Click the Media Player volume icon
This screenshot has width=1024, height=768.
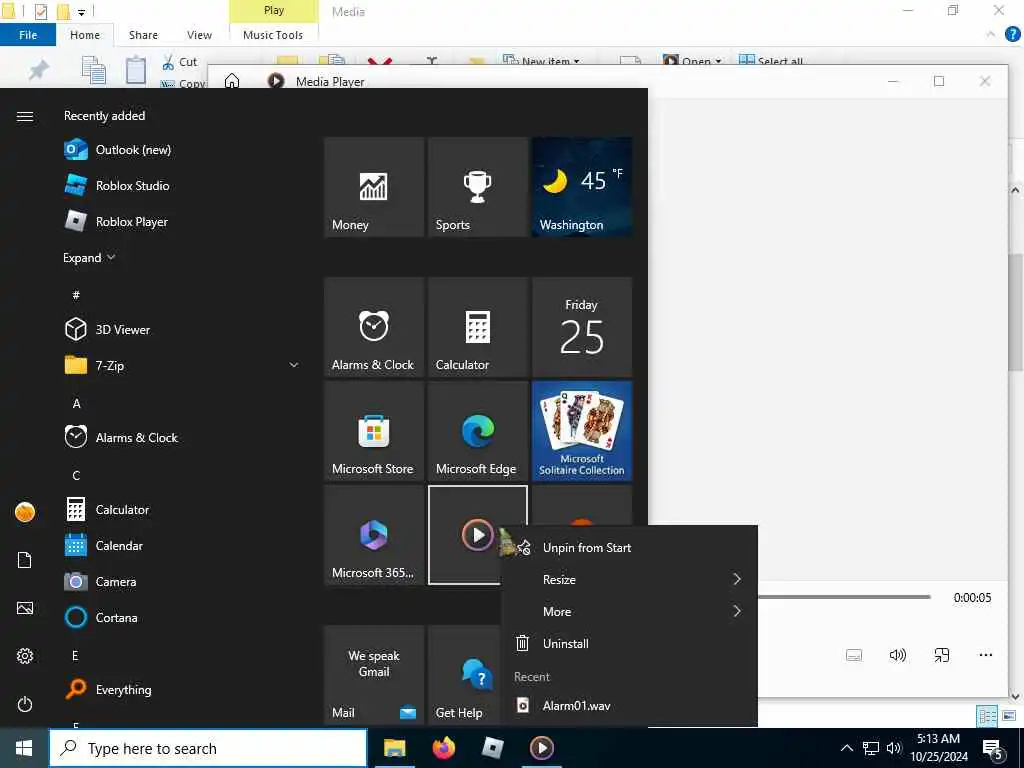[897, 655]
